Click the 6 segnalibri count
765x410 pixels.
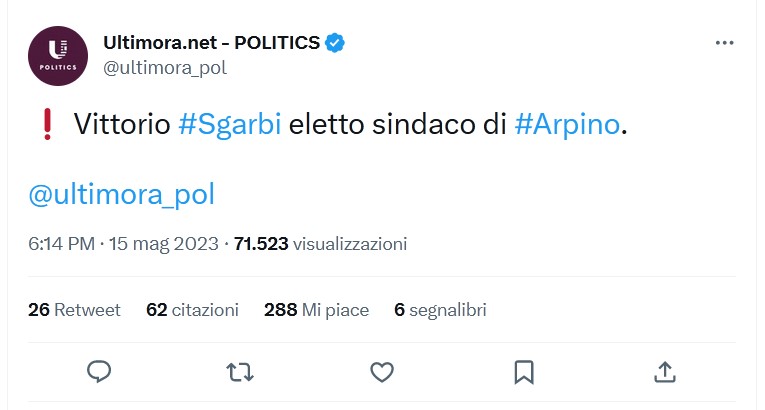pyautogui.click(x=440, y=310)
